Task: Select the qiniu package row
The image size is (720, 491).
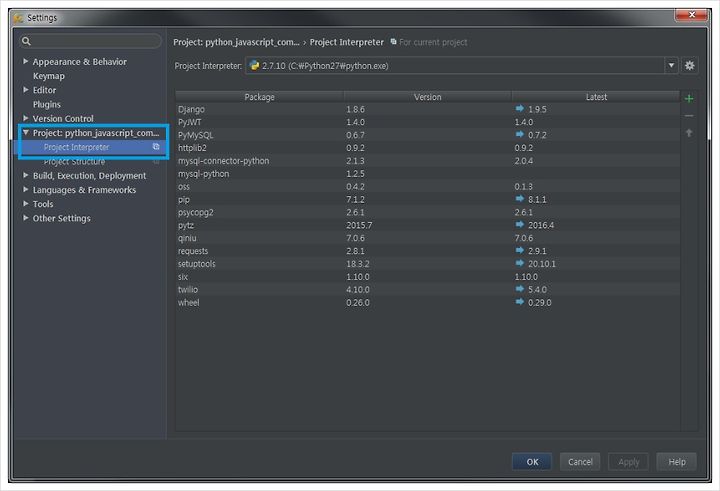Action: [428, 238]
